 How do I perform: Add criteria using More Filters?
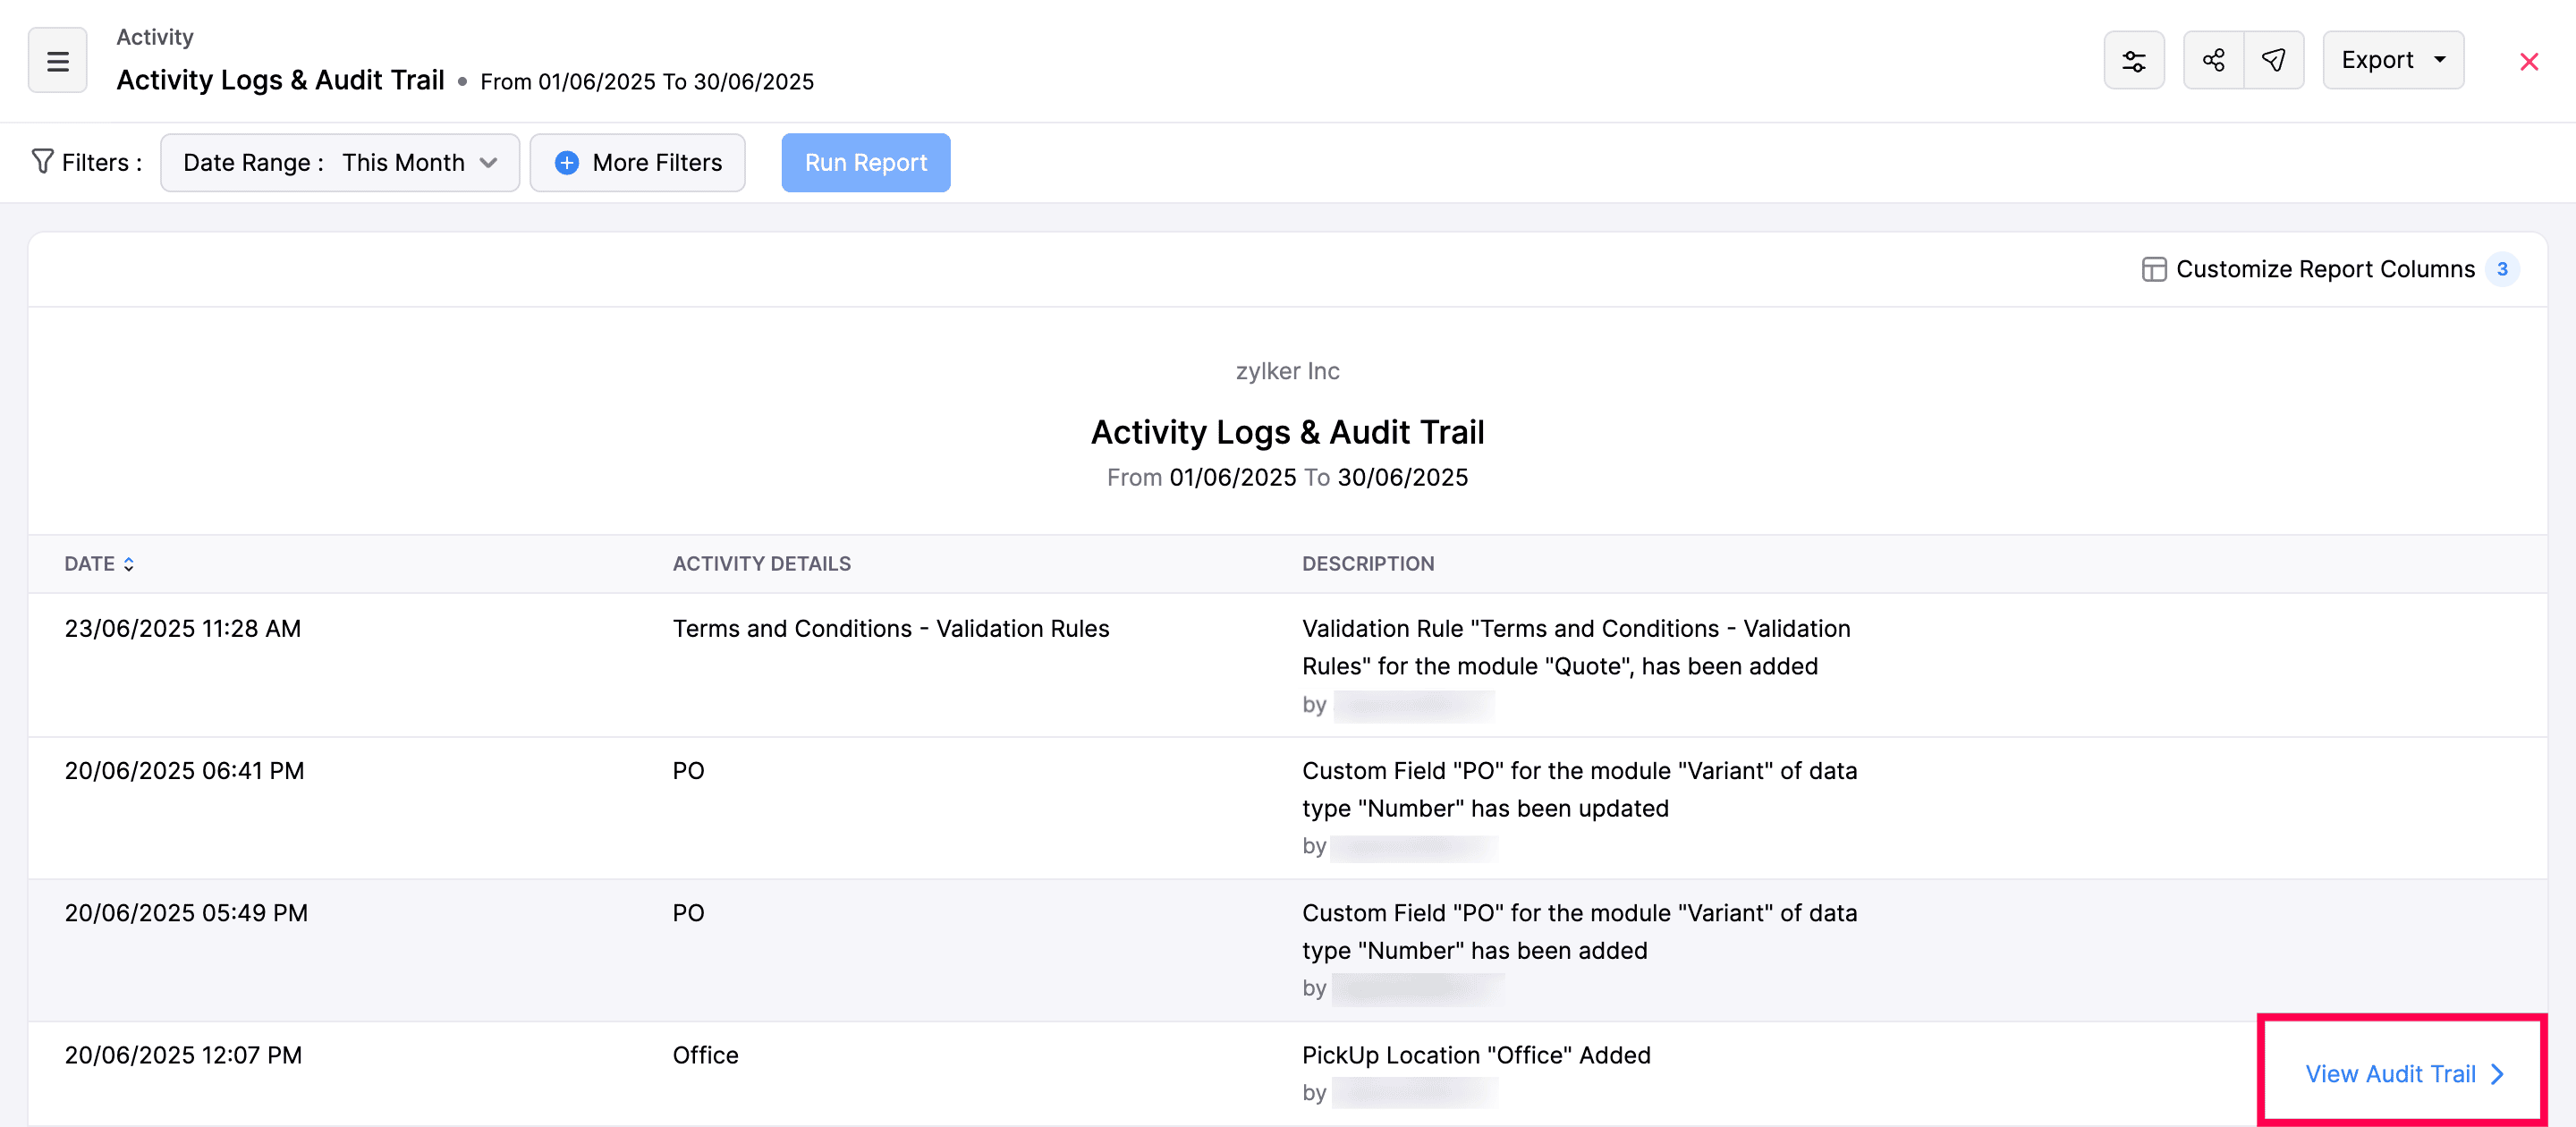point(637,162)
